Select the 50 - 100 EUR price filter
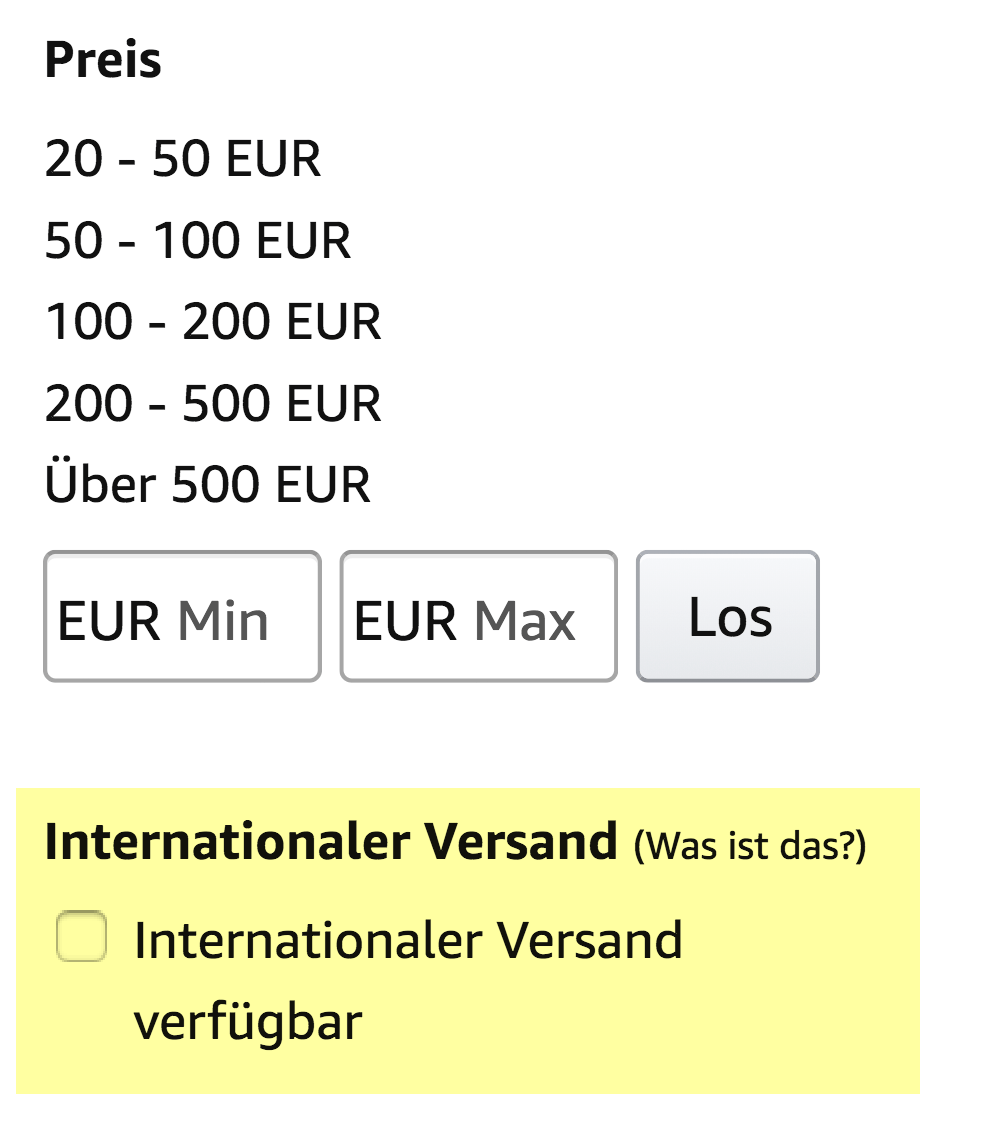Viewport: 990px width, 1134px height. coord(197,241)
